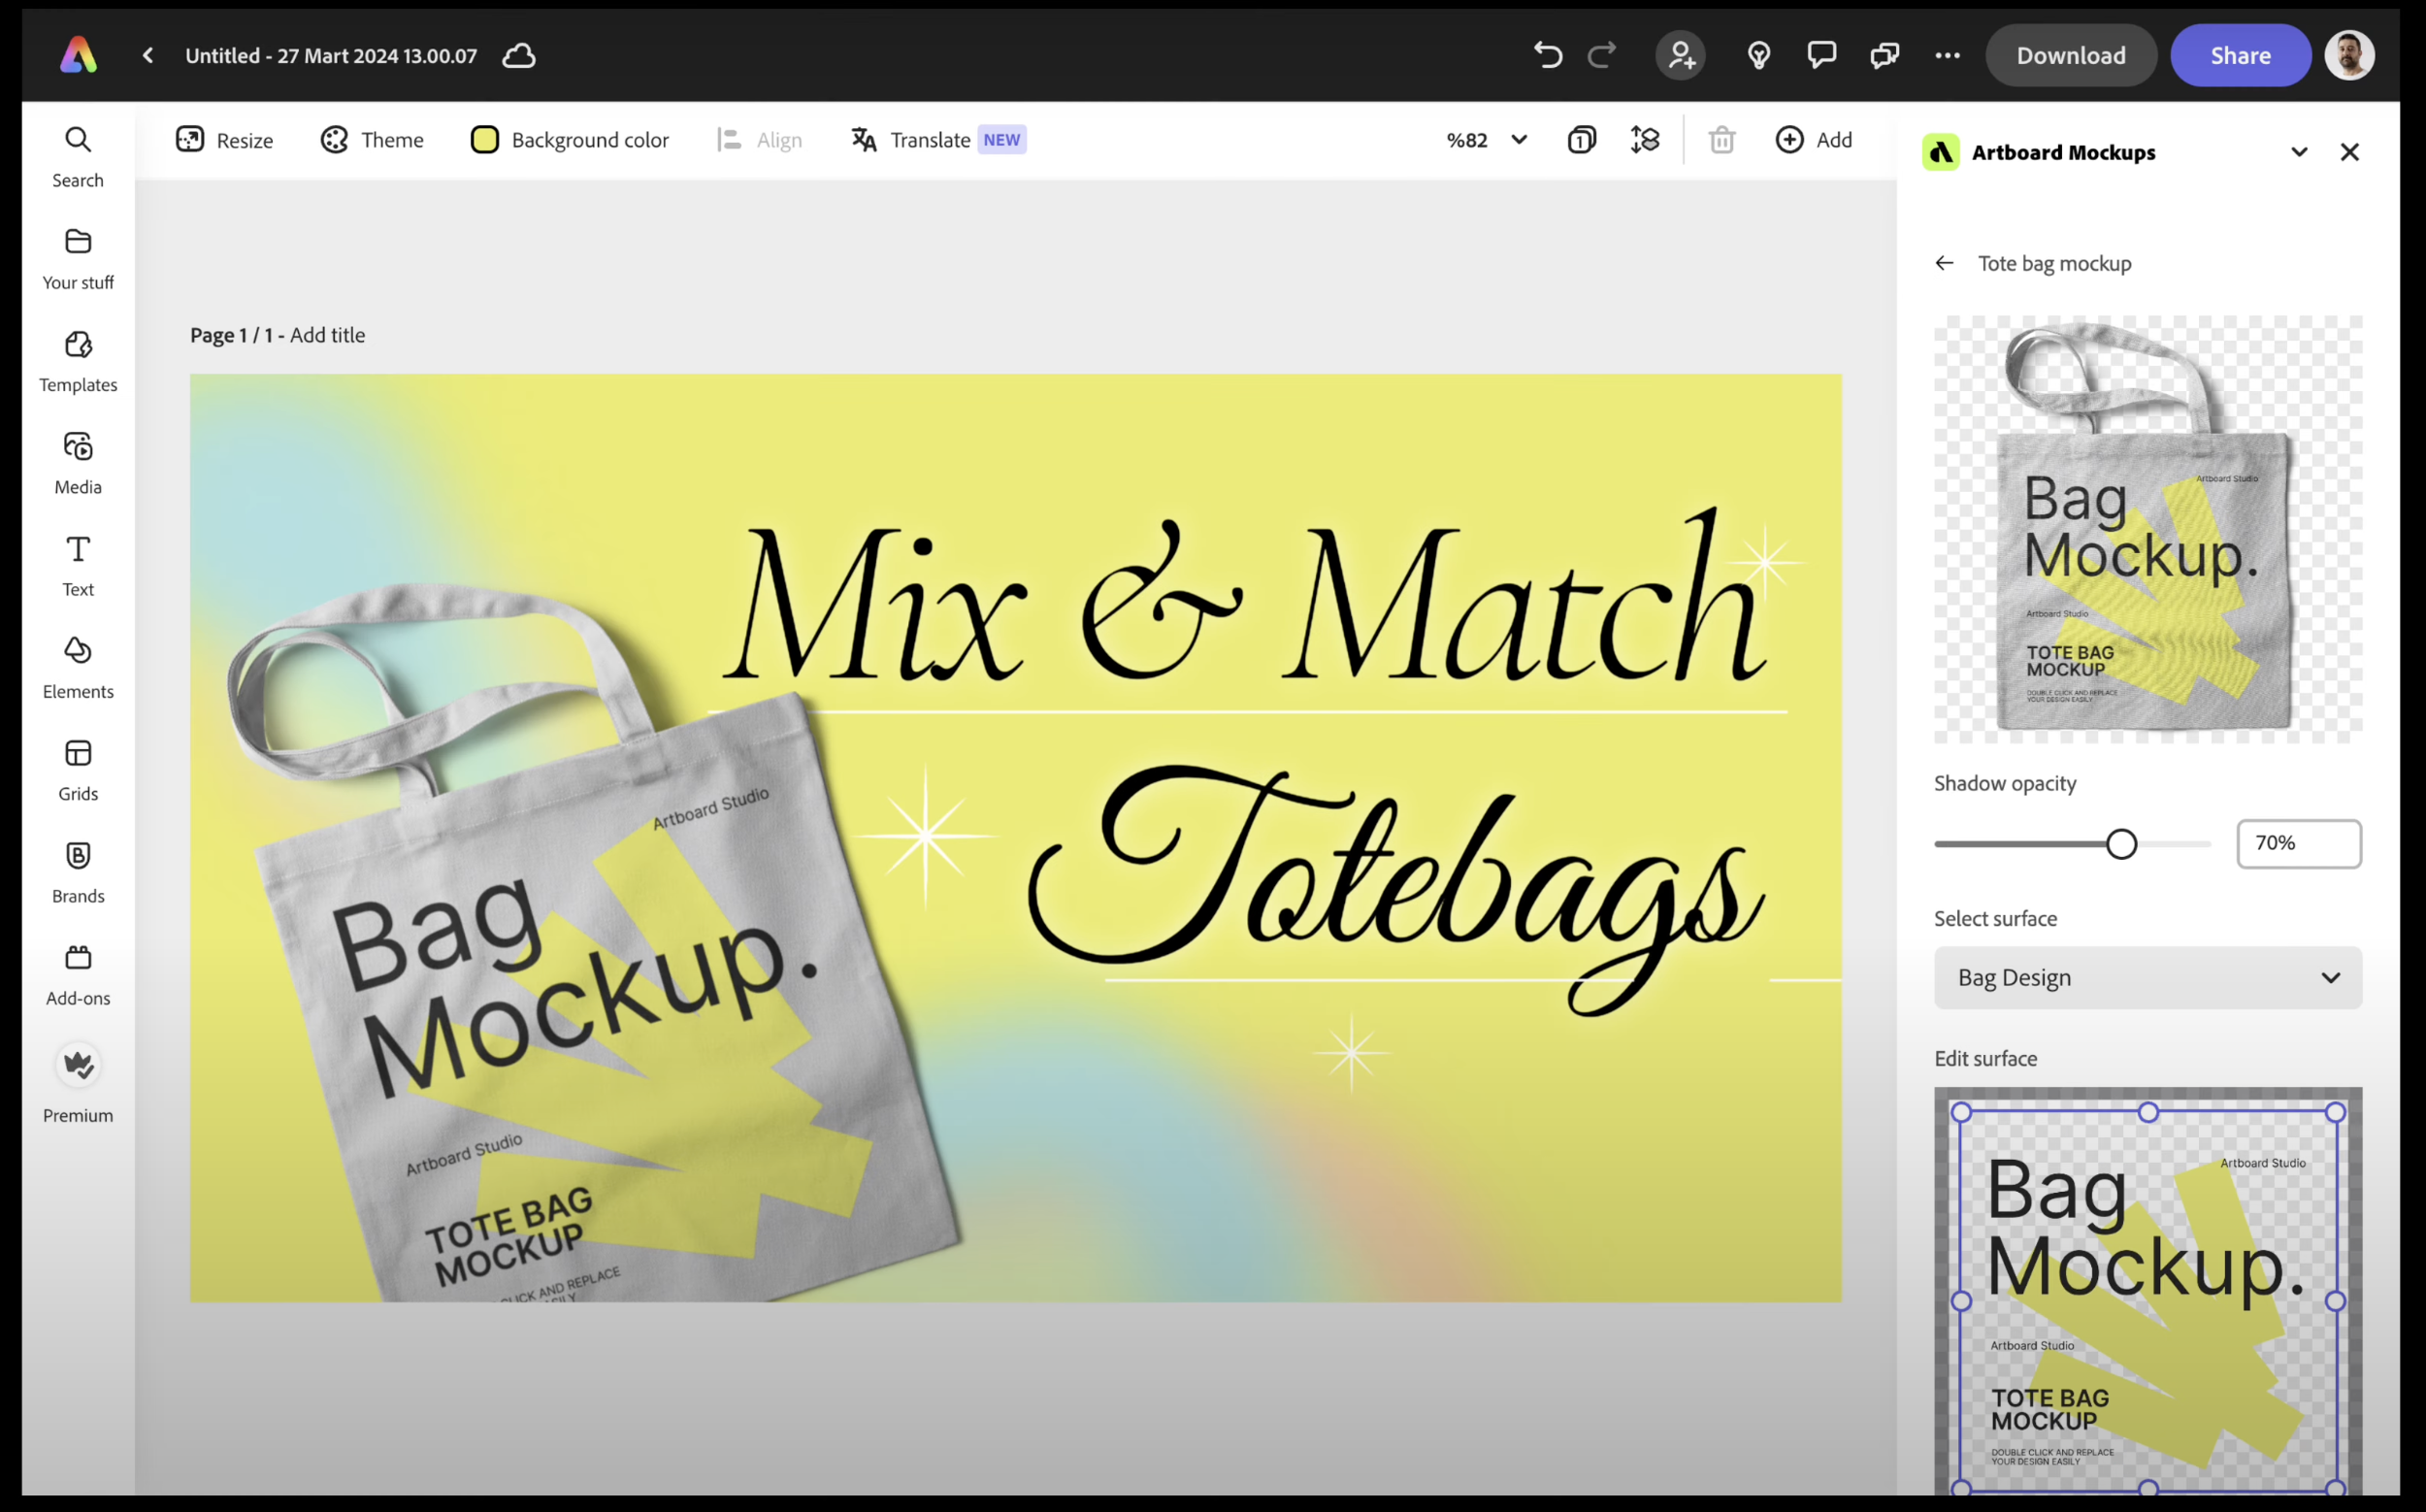Screen dimensions: 2426x1512
Task: Click the Share button
Action: click(2240, 55)
